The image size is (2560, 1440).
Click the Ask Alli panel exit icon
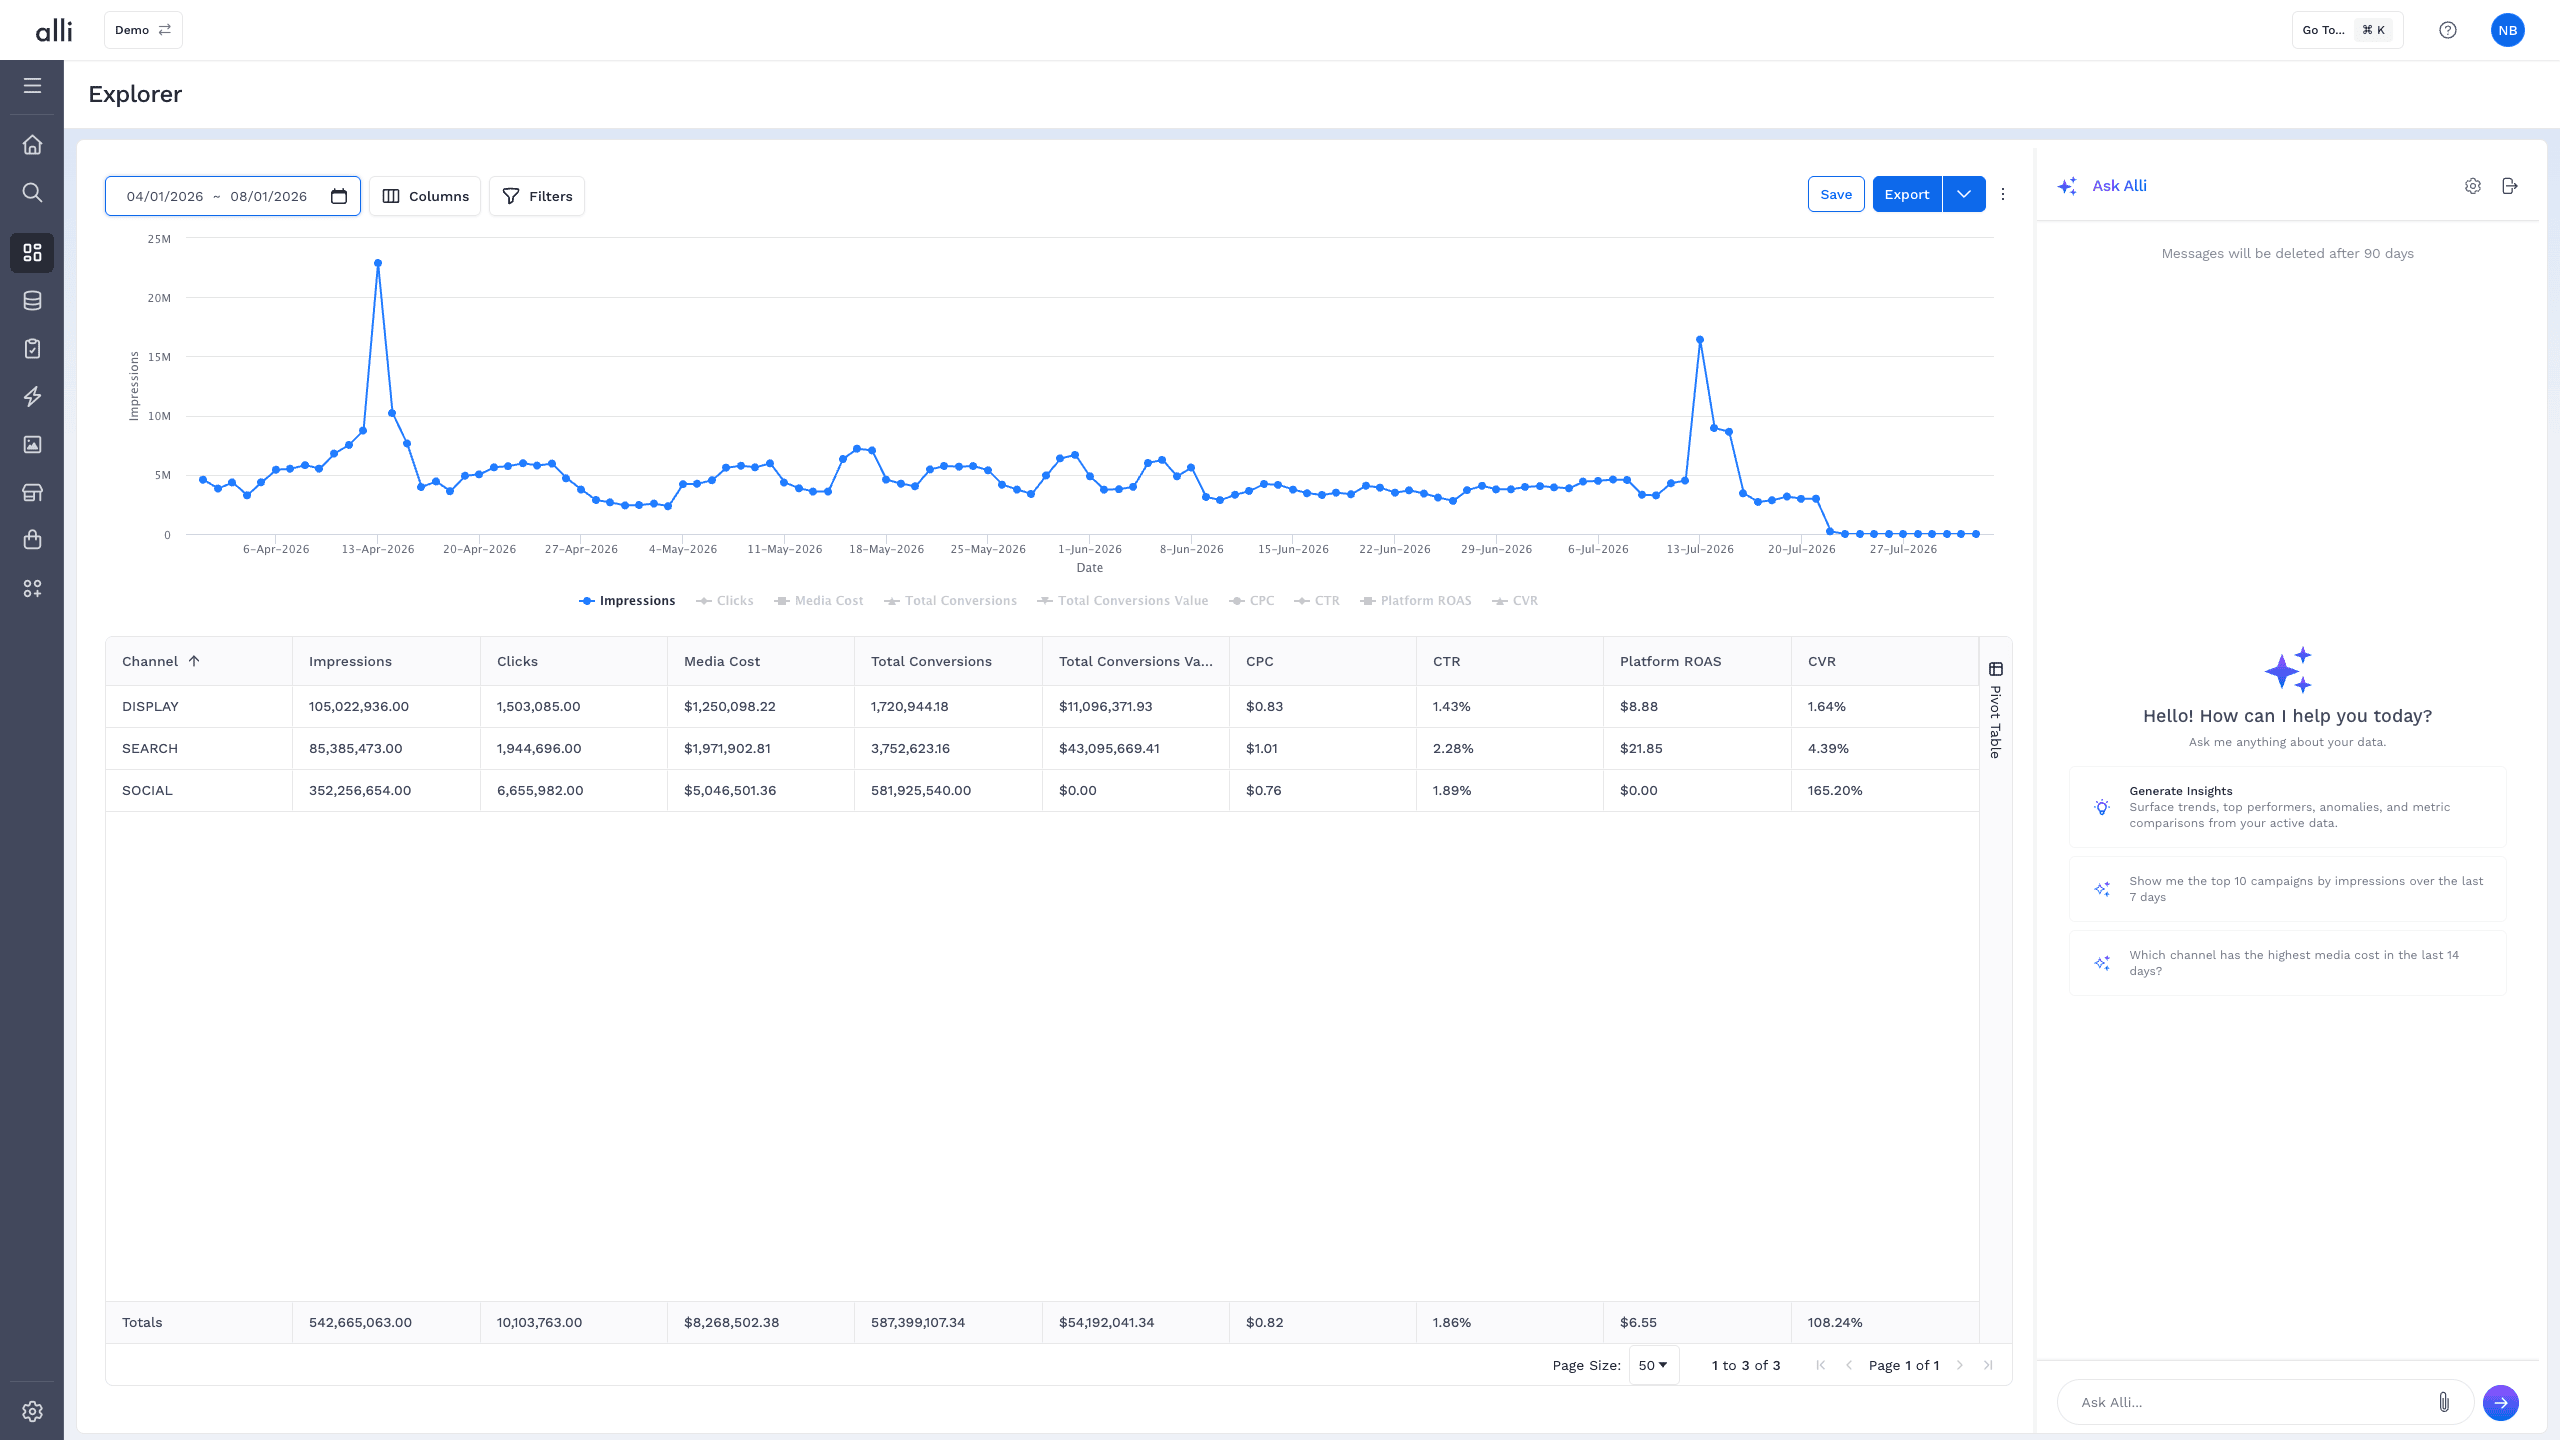2510,186
